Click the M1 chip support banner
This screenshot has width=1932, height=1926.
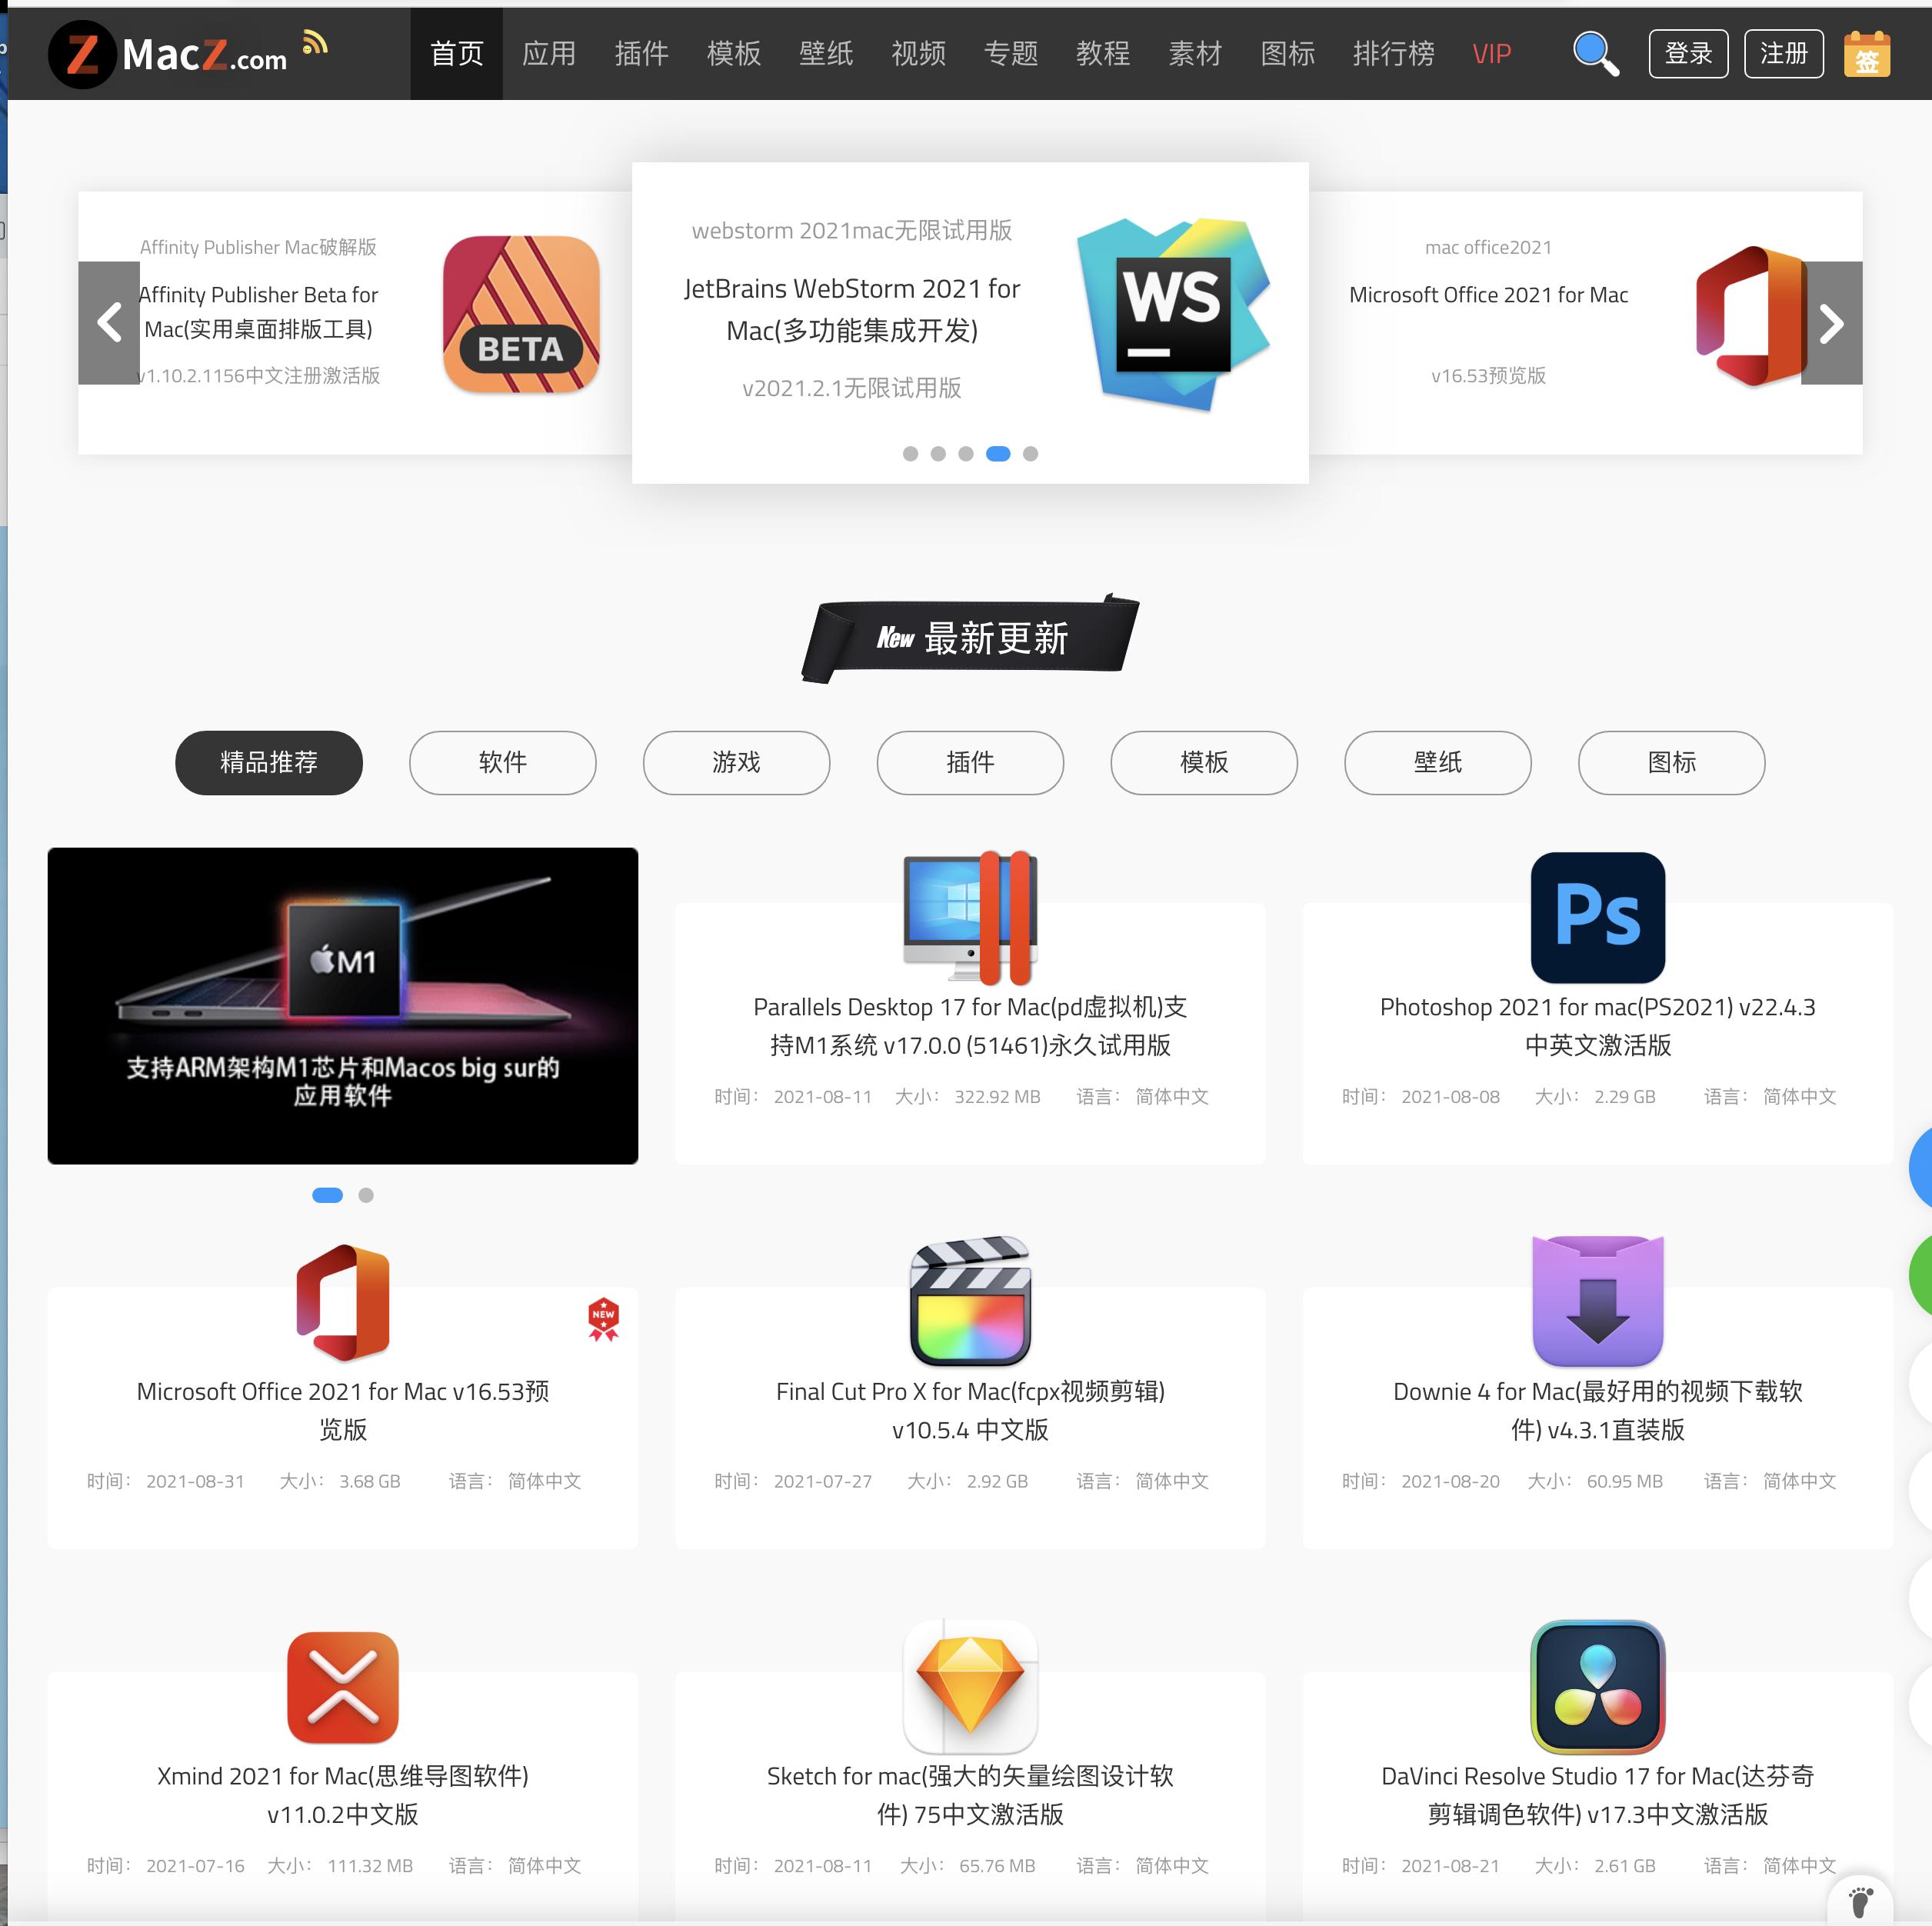pyautogui.click(x=342, y=1006)
